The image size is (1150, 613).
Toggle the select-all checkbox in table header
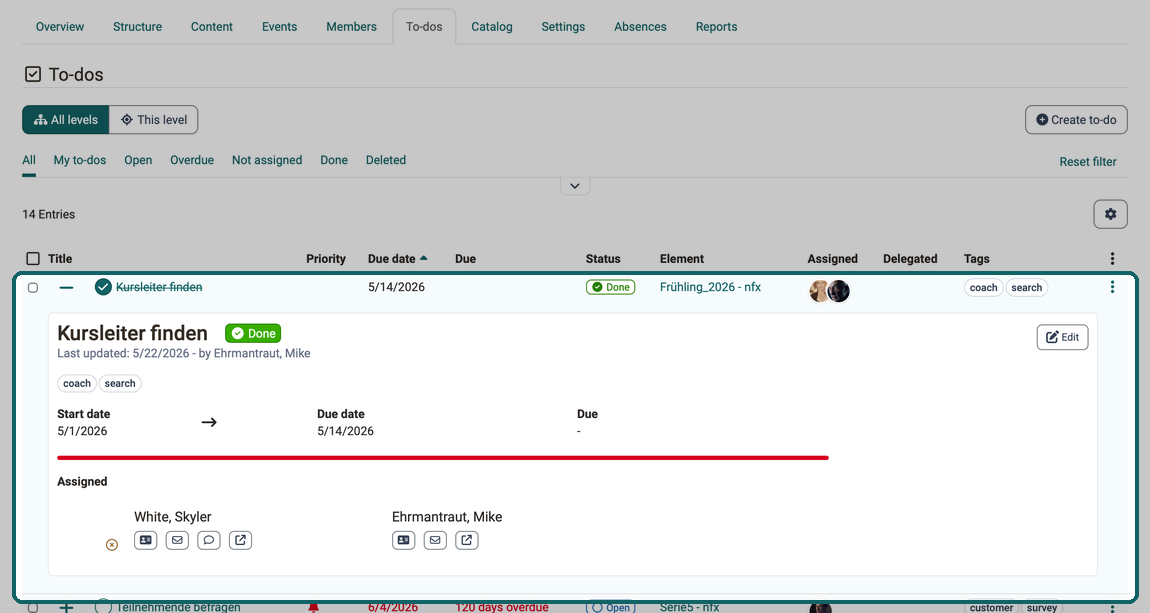point(33,259)
